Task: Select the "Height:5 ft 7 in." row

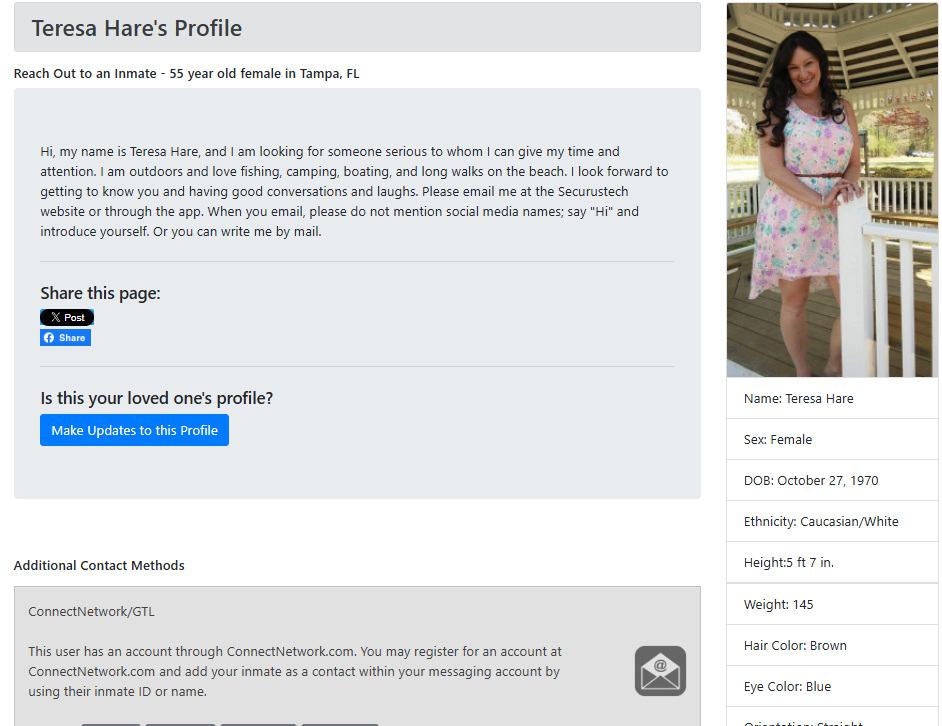Action: coord(832,563)
